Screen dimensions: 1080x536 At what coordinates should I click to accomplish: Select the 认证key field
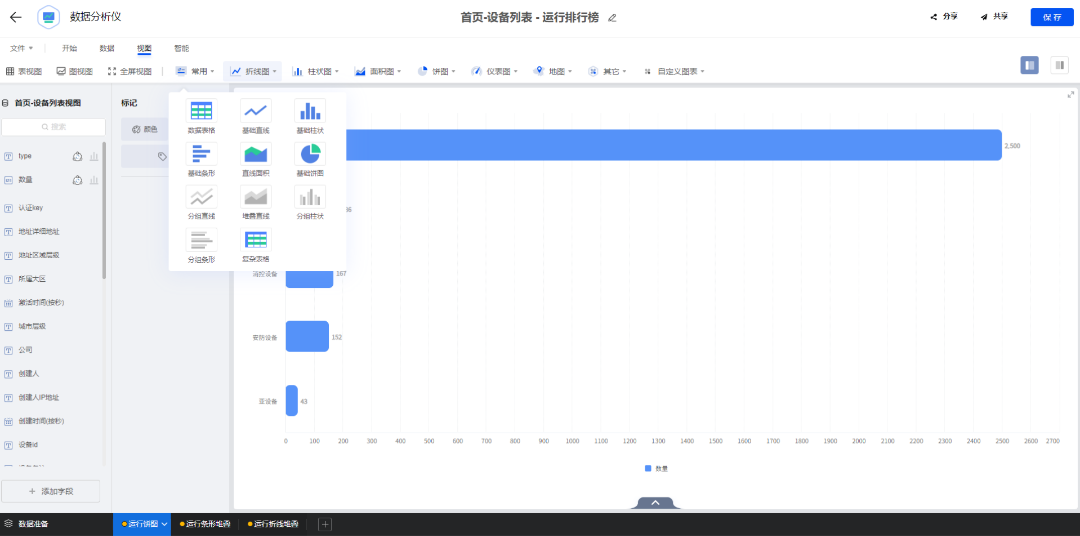tap(32, 208)
